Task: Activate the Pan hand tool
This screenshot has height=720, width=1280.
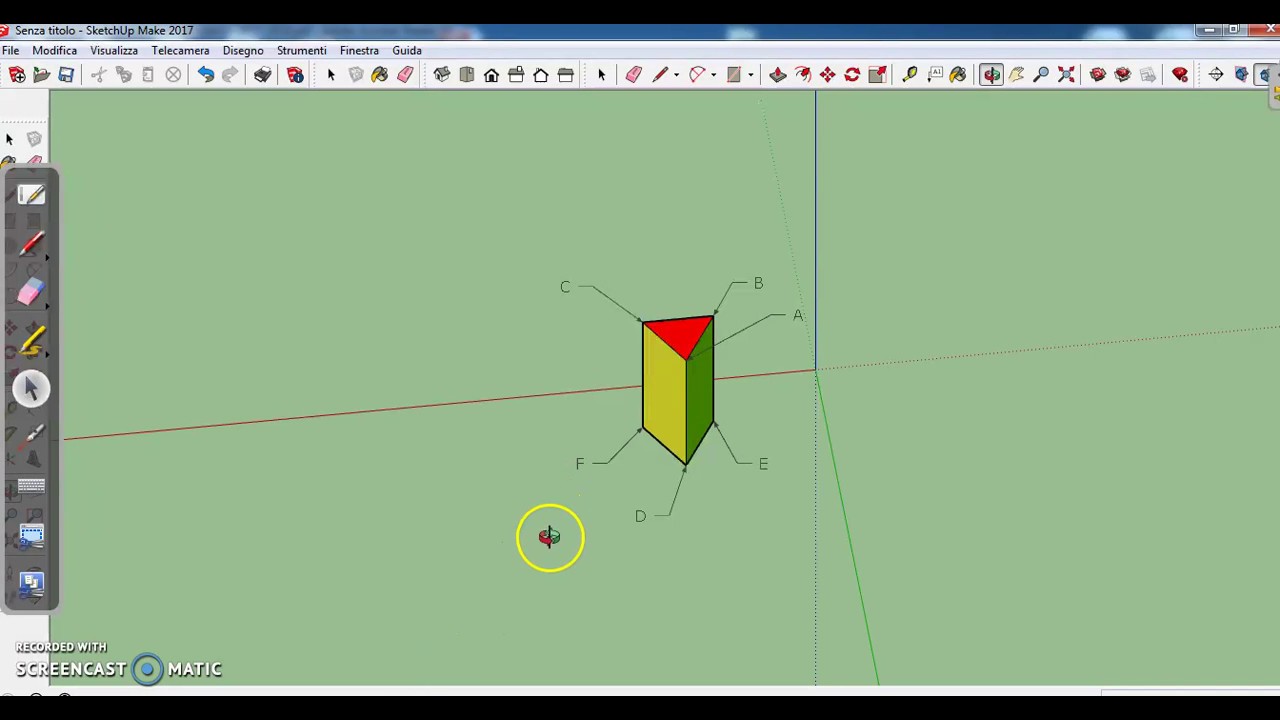Action: pos(1016,75)
